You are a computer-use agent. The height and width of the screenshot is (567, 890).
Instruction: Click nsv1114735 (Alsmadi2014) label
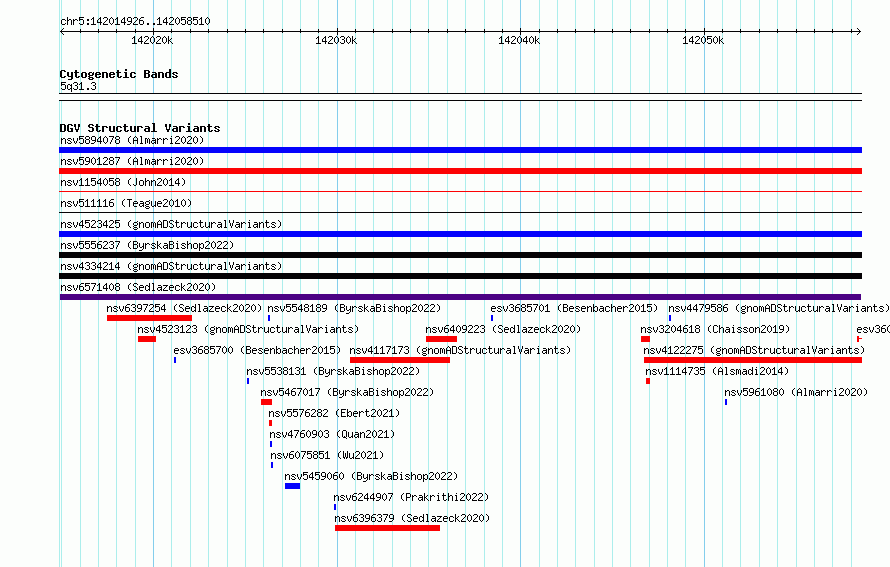pyautogui.click(x=717, y=371)
